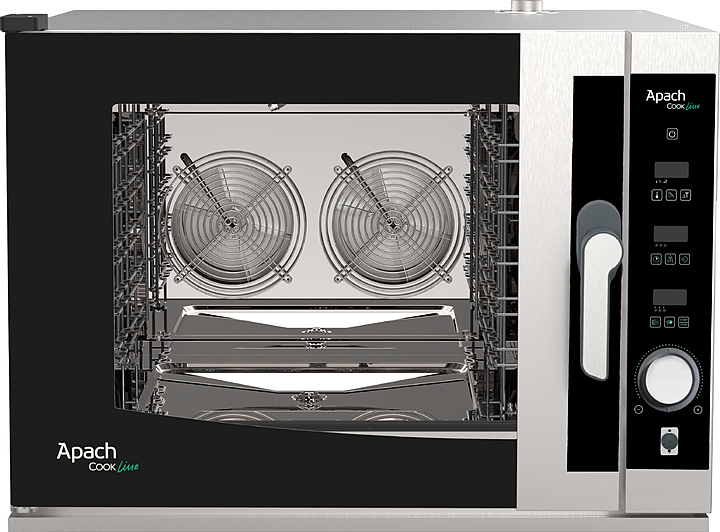Click the oven door handle
720x532 pixels.
pos(598,287)
